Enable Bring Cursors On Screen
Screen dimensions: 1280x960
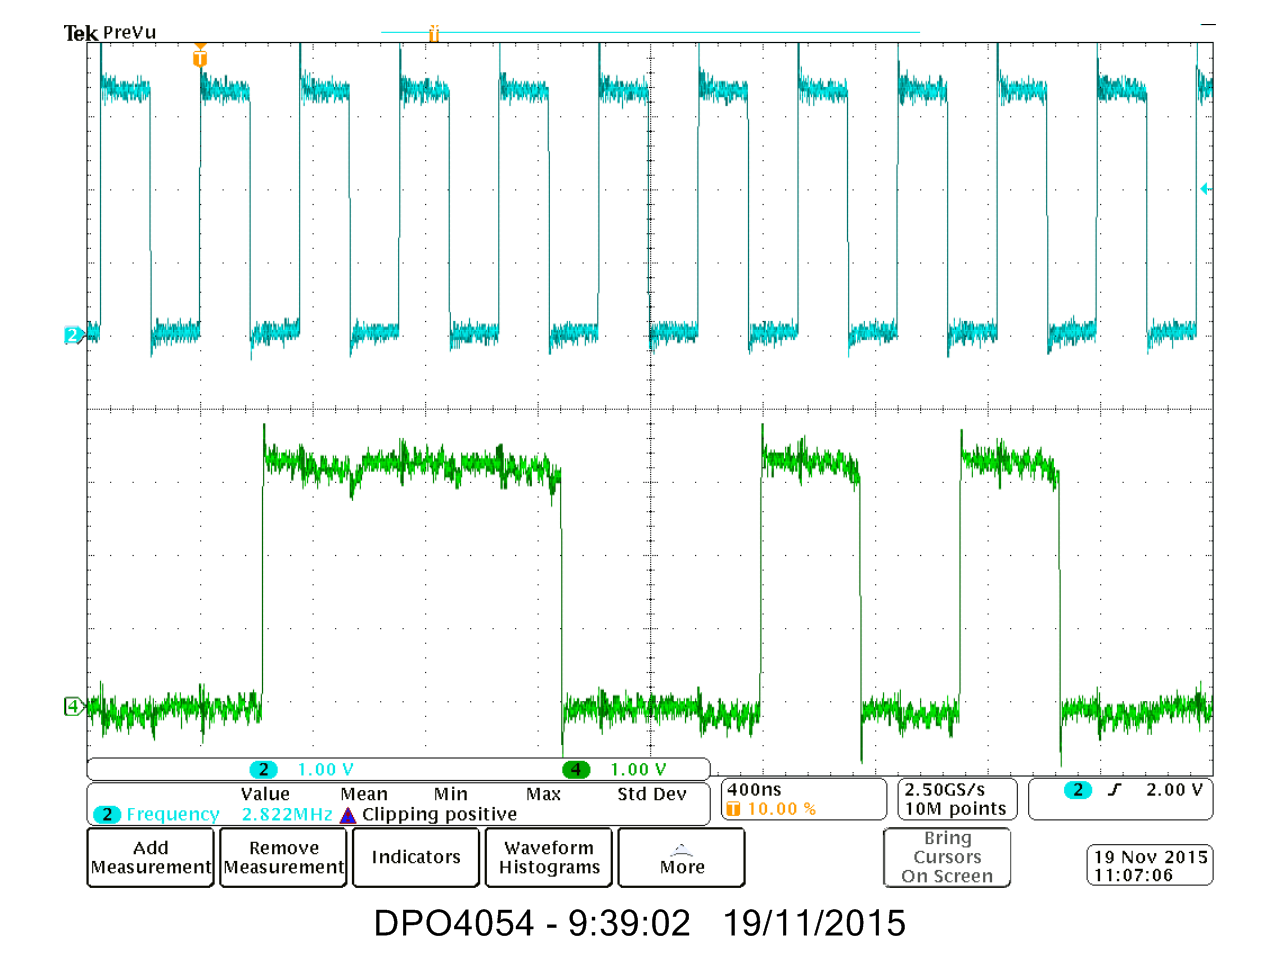(x=947, y=857)
